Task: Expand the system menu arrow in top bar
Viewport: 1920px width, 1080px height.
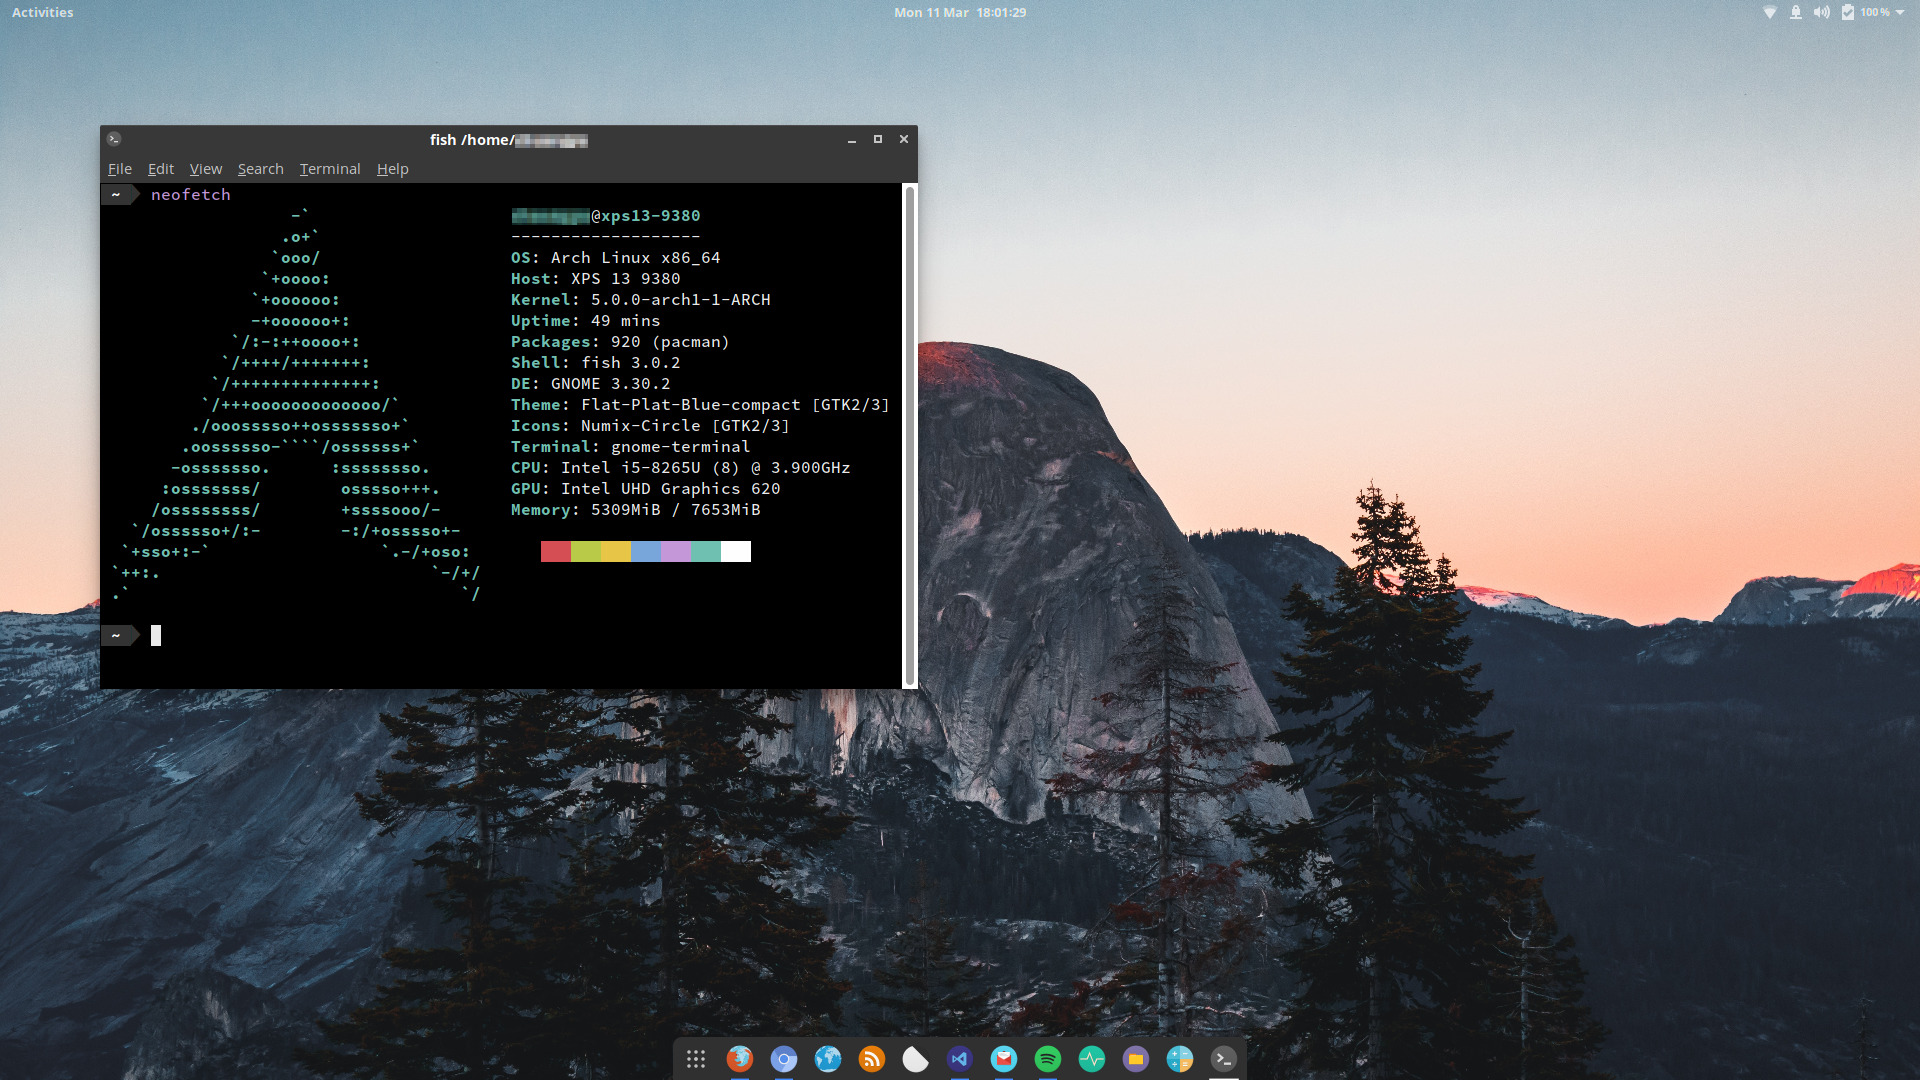Action: click(x=1900, y=13)
